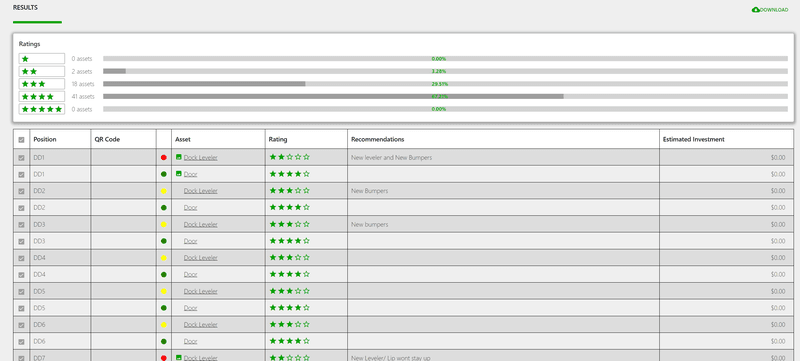The height and width of the screenshot is (361, 800).
Task: Click three-star rating of DD3 Dock Leveler
Action: pyautogui.click(x=289, y=224)
